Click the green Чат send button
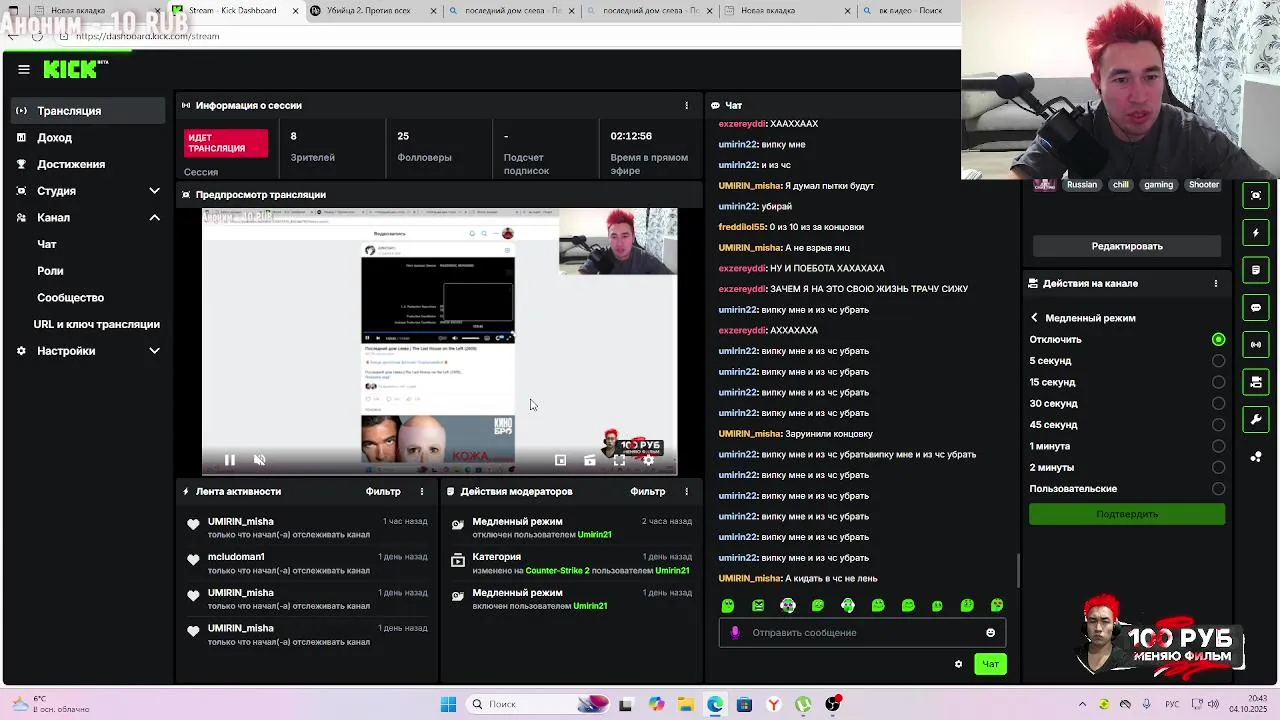 [990, 664]
